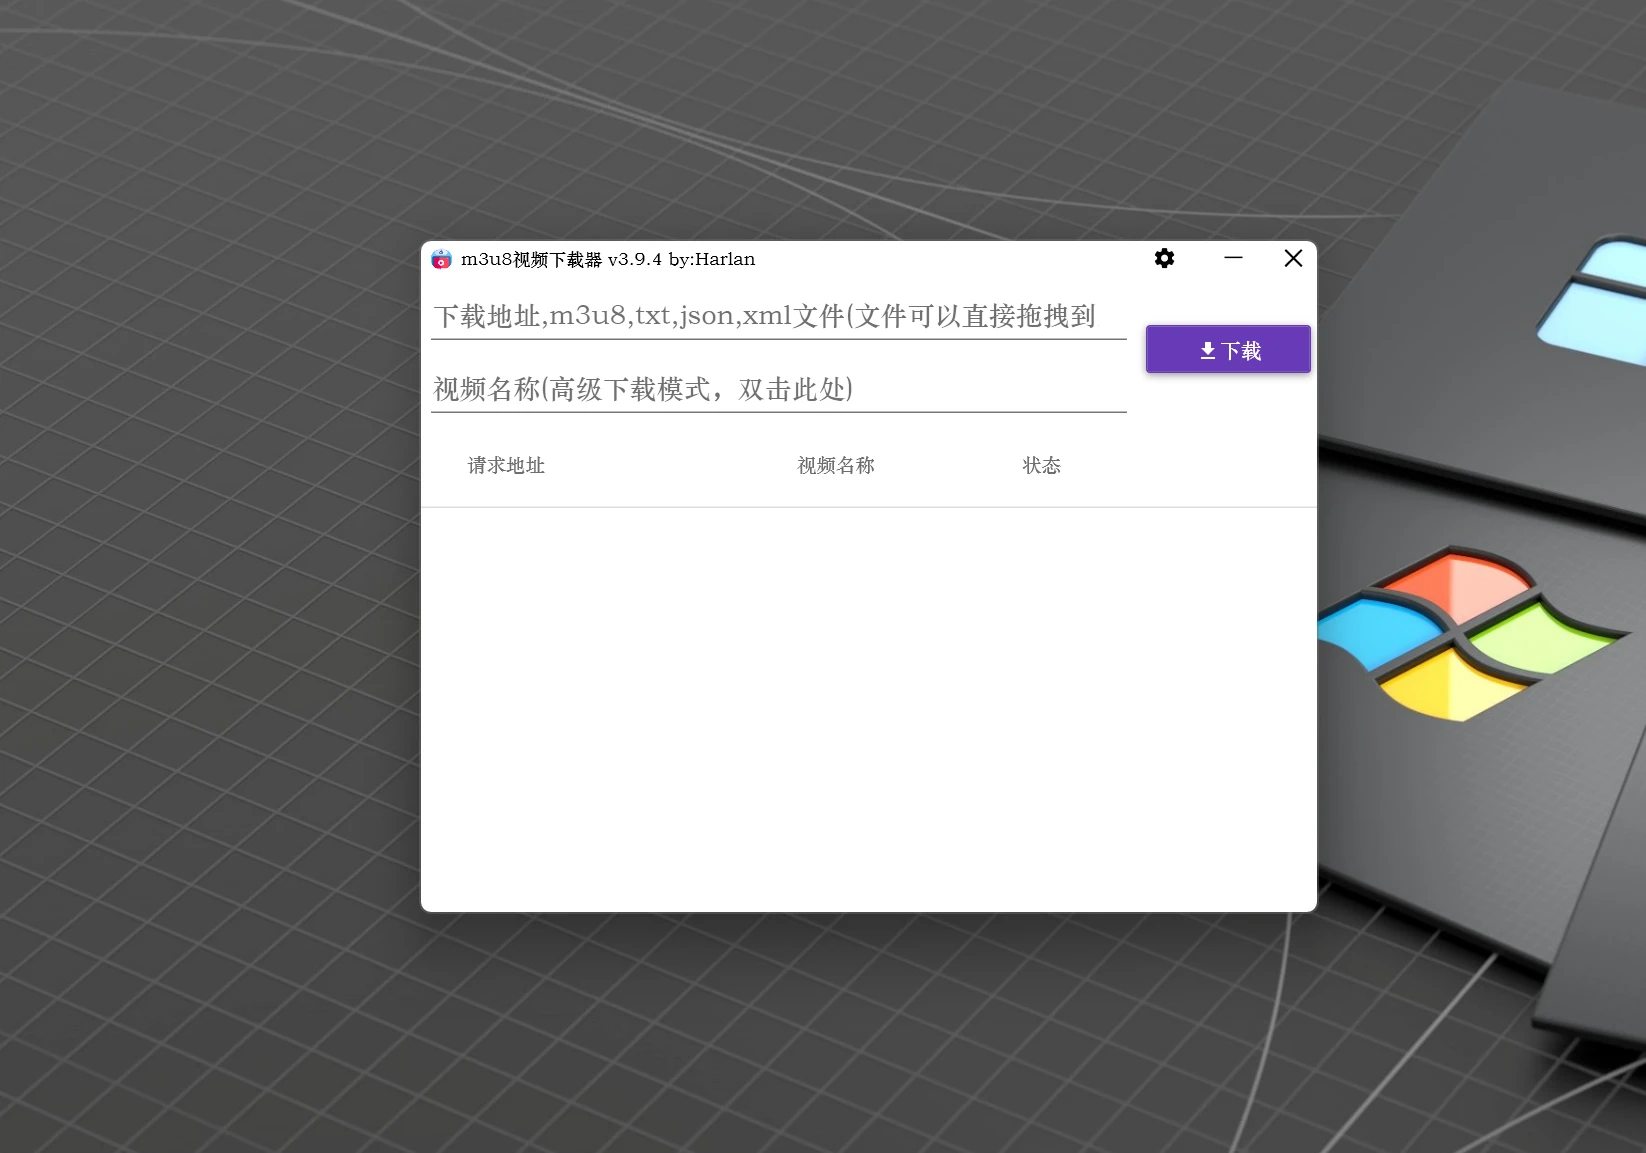Click the m3u8 downloader app icon
Viewport: 1646px width, 1153px height.
(x=441, y=260)
